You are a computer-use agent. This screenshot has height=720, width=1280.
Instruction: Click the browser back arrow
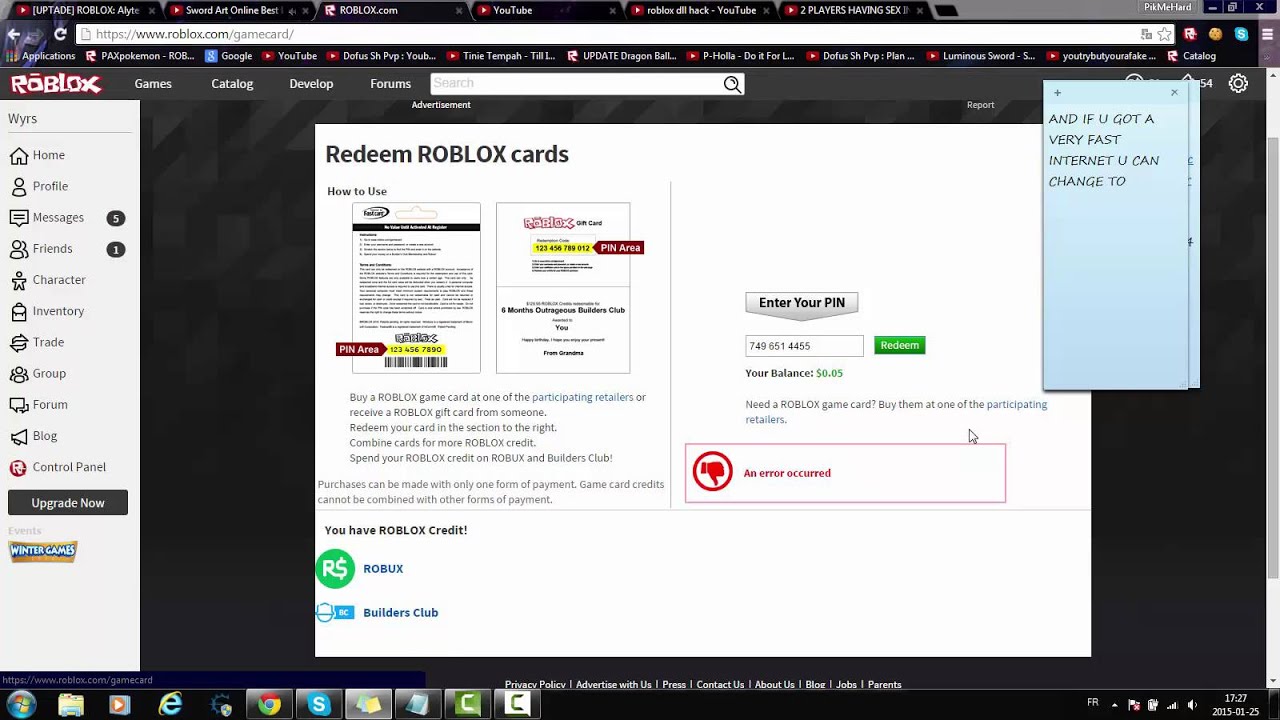(x=14, y=34)
